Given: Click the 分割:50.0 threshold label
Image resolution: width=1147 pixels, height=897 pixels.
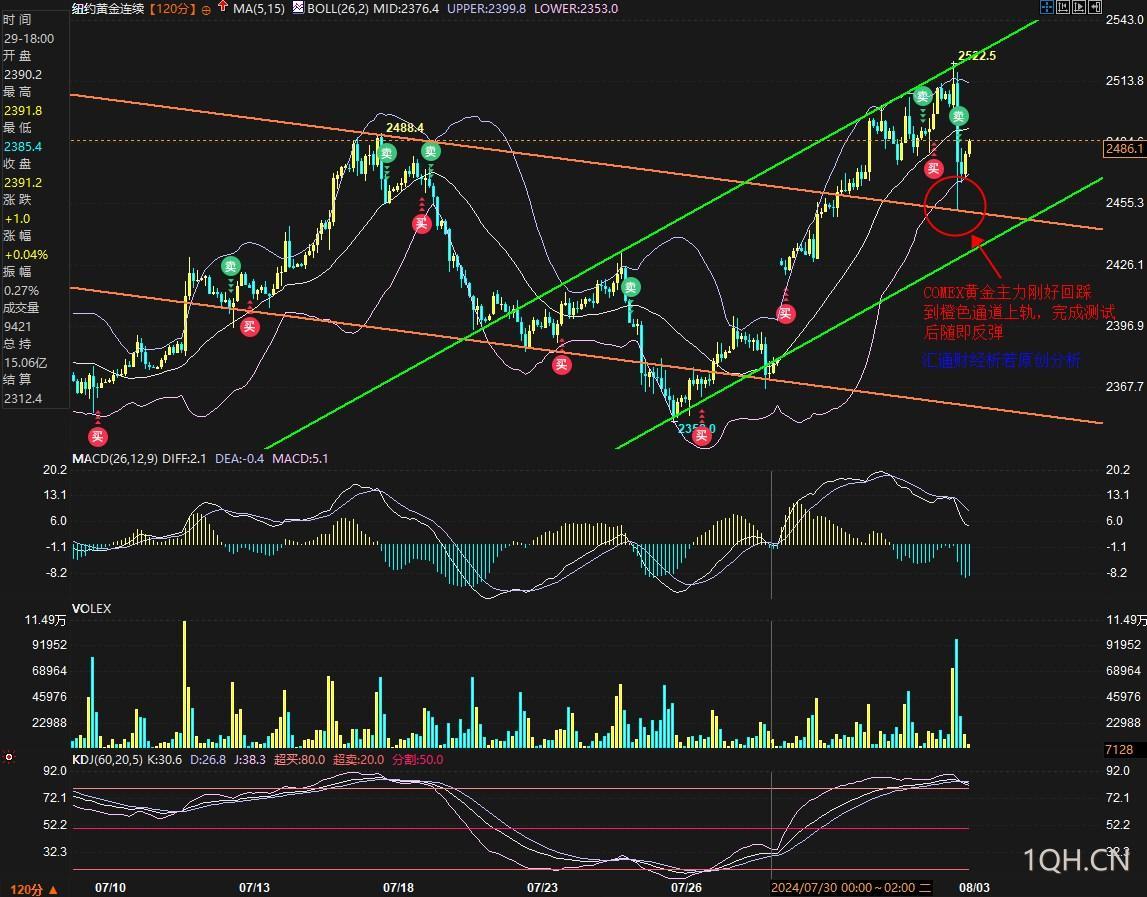Looking at the screenshot, I should click(x=418, y=759).
